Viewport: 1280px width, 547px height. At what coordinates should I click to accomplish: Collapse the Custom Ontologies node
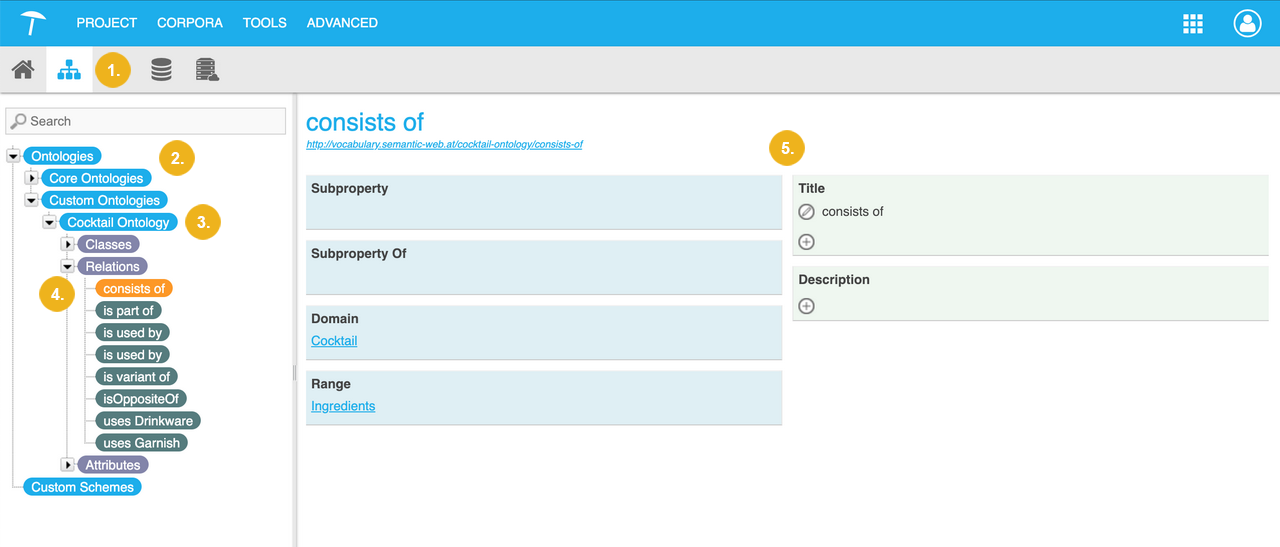pyautogui.click(x=32, y=200)
